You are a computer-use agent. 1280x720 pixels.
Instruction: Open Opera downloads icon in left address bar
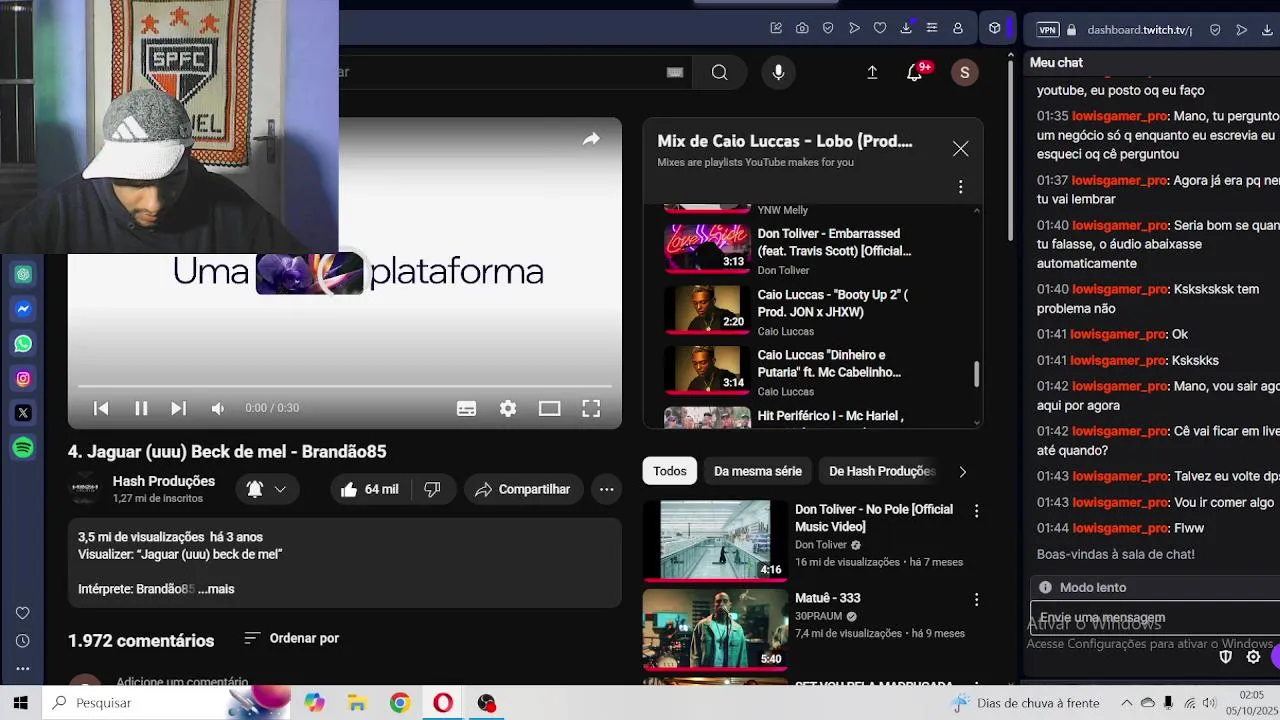(906, 28)
